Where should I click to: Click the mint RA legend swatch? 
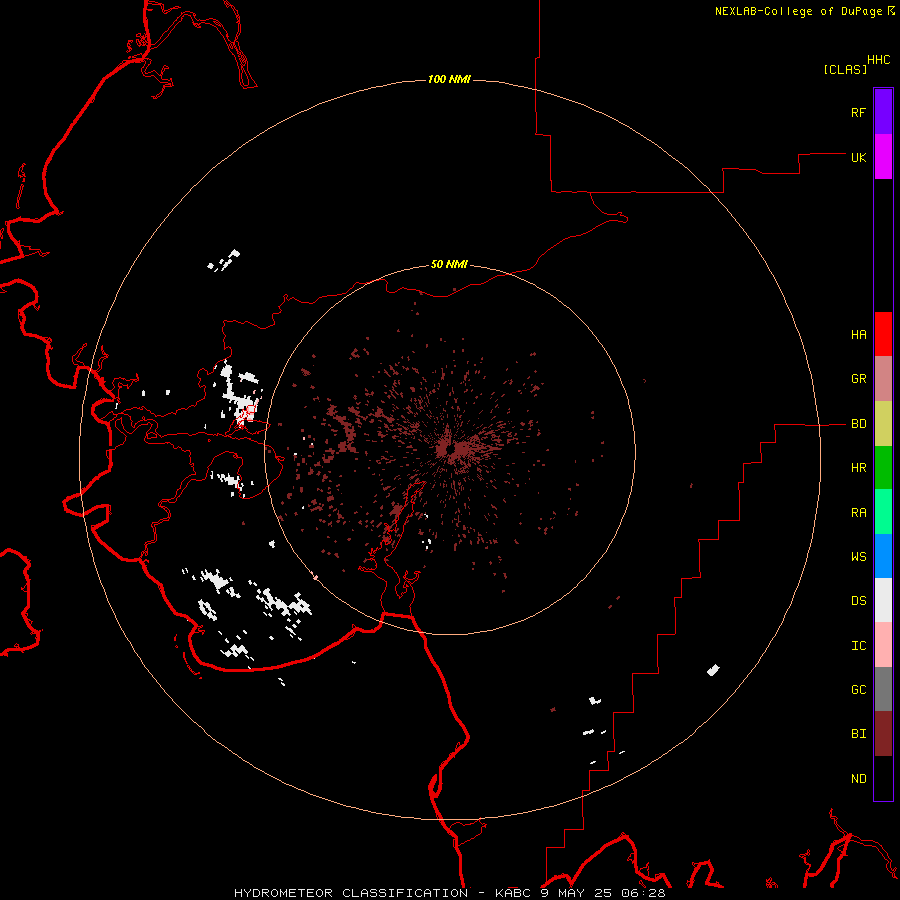click(883, 512)
